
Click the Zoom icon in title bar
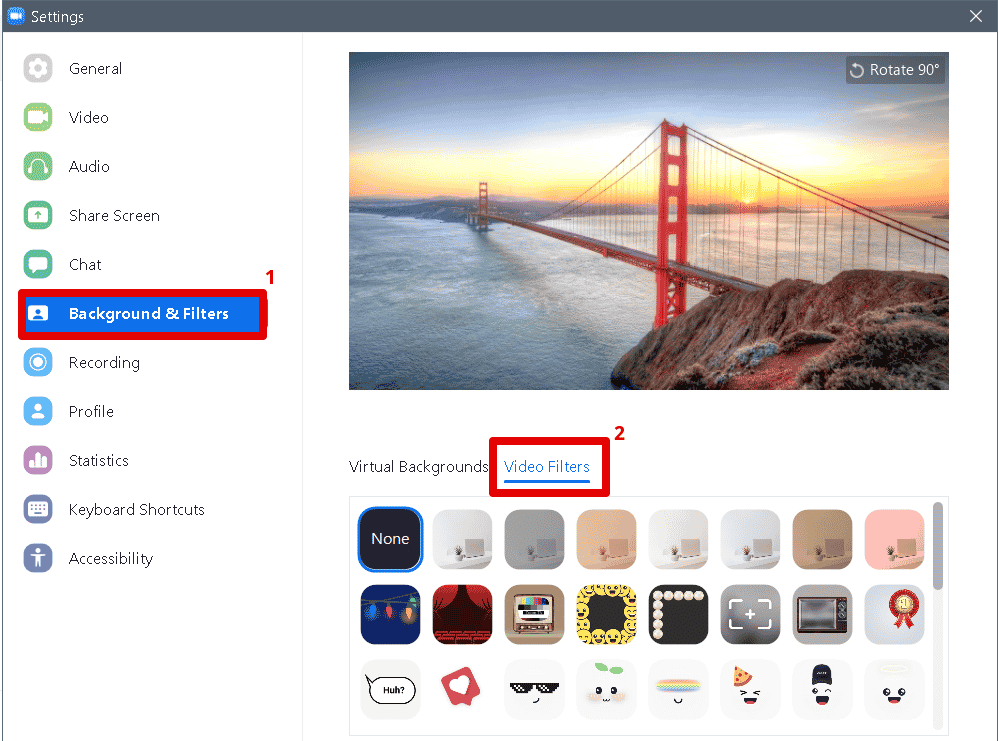pyautogui.click(x=15, y=16)
